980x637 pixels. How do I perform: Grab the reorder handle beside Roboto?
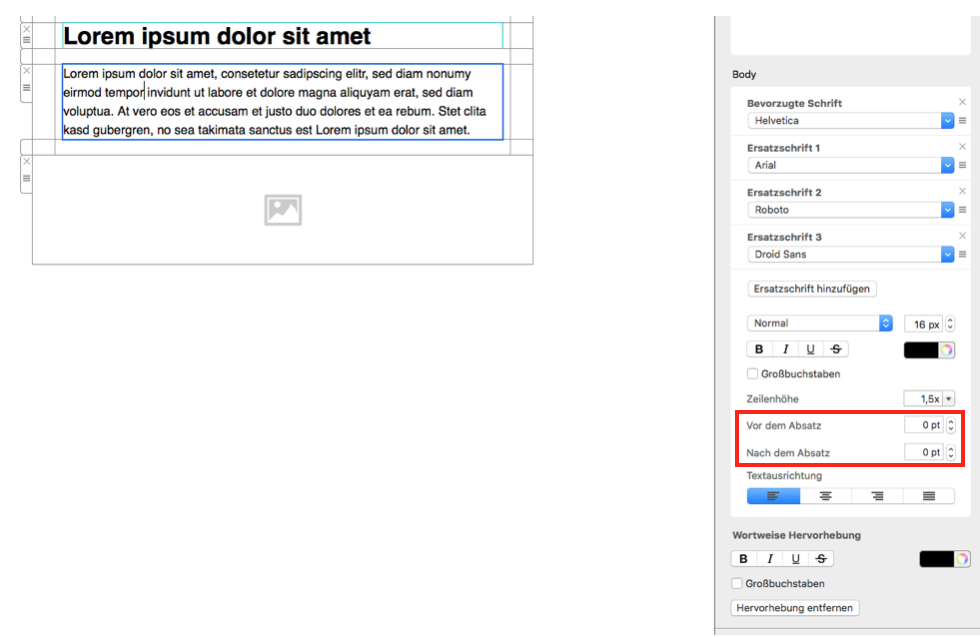coord(962,210)
